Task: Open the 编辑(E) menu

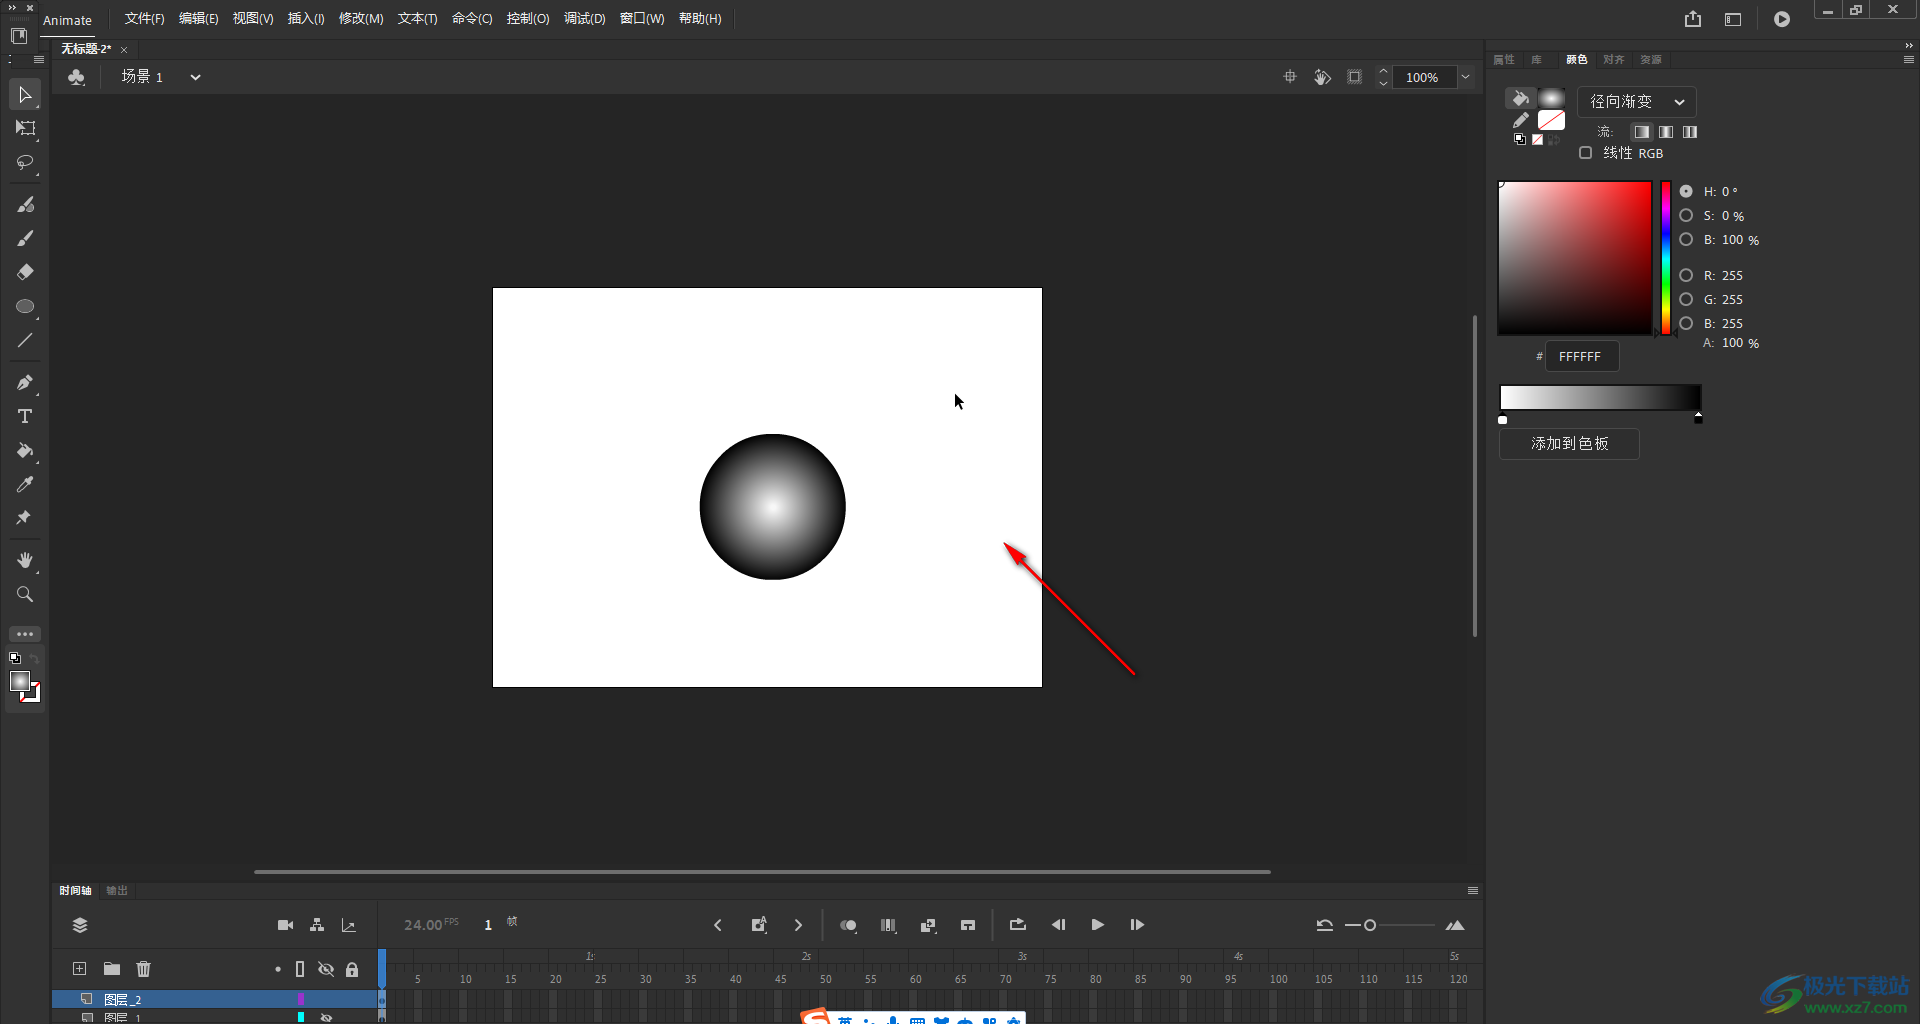Action: tap(198, 19)
